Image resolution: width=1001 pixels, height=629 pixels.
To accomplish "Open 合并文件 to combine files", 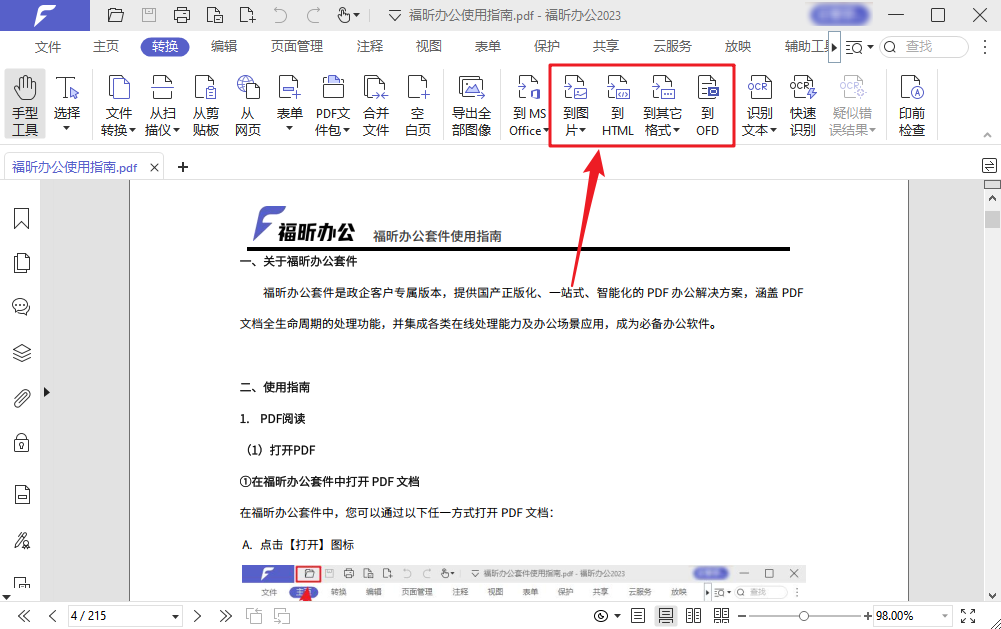I will [x=375, y=103].
